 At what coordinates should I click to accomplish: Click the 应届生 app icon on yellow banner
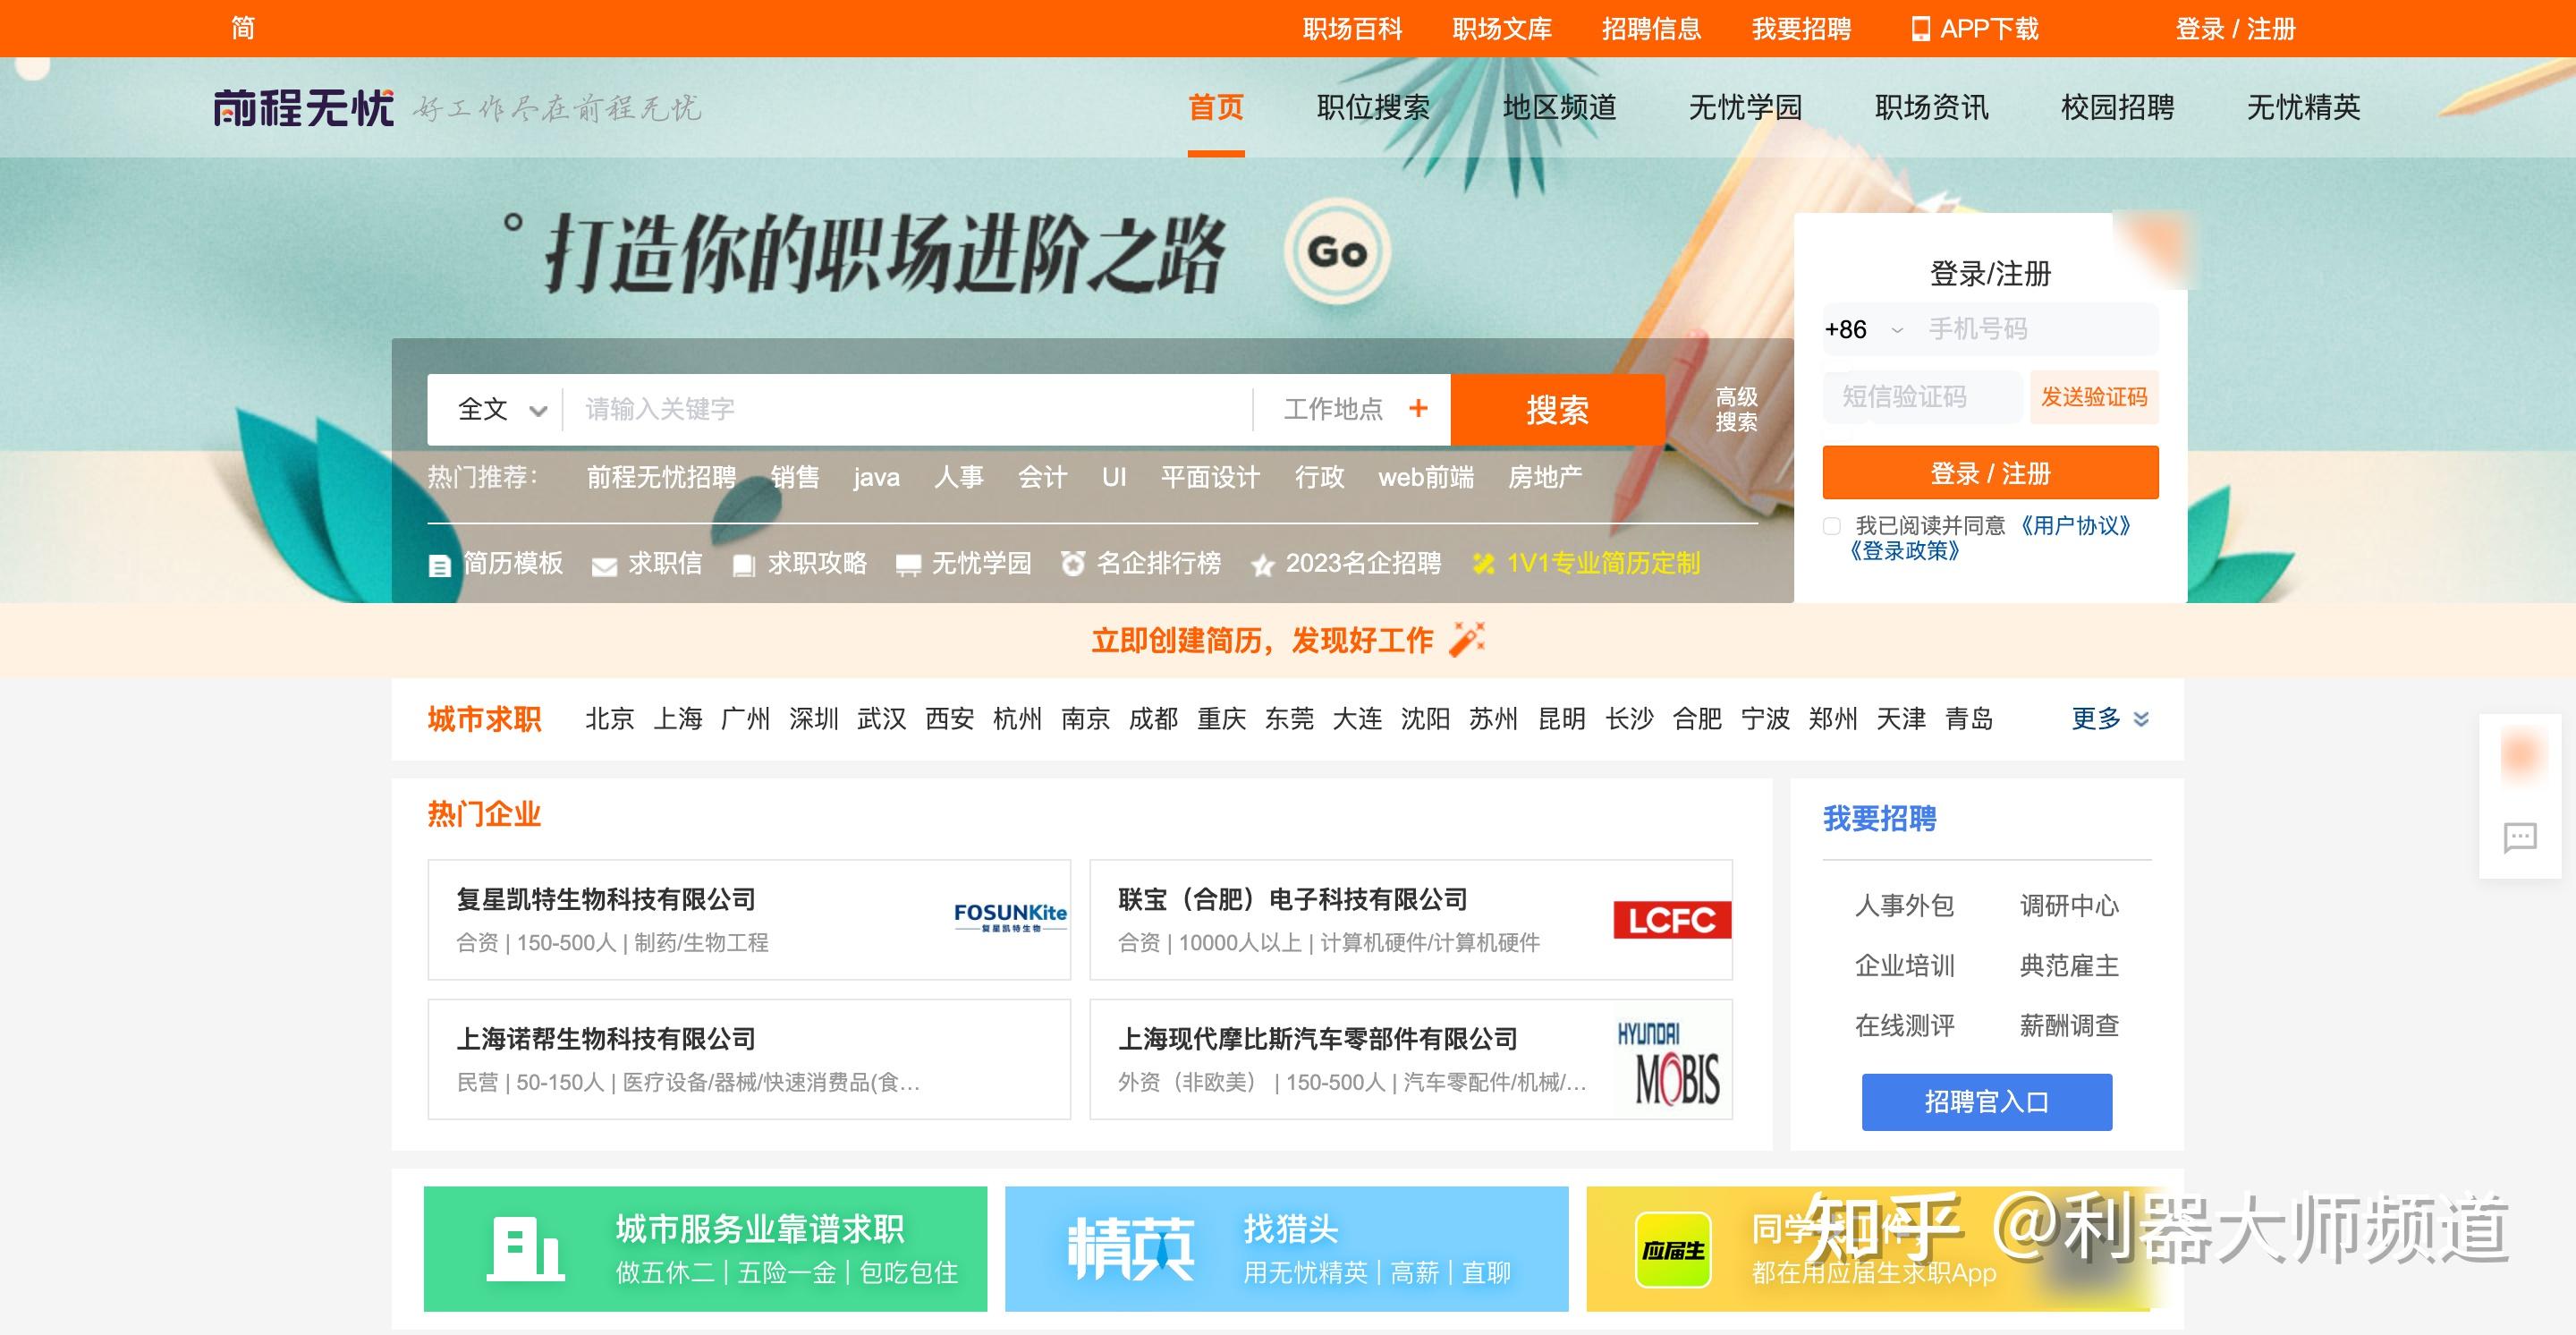(x=1673, y=1250)
